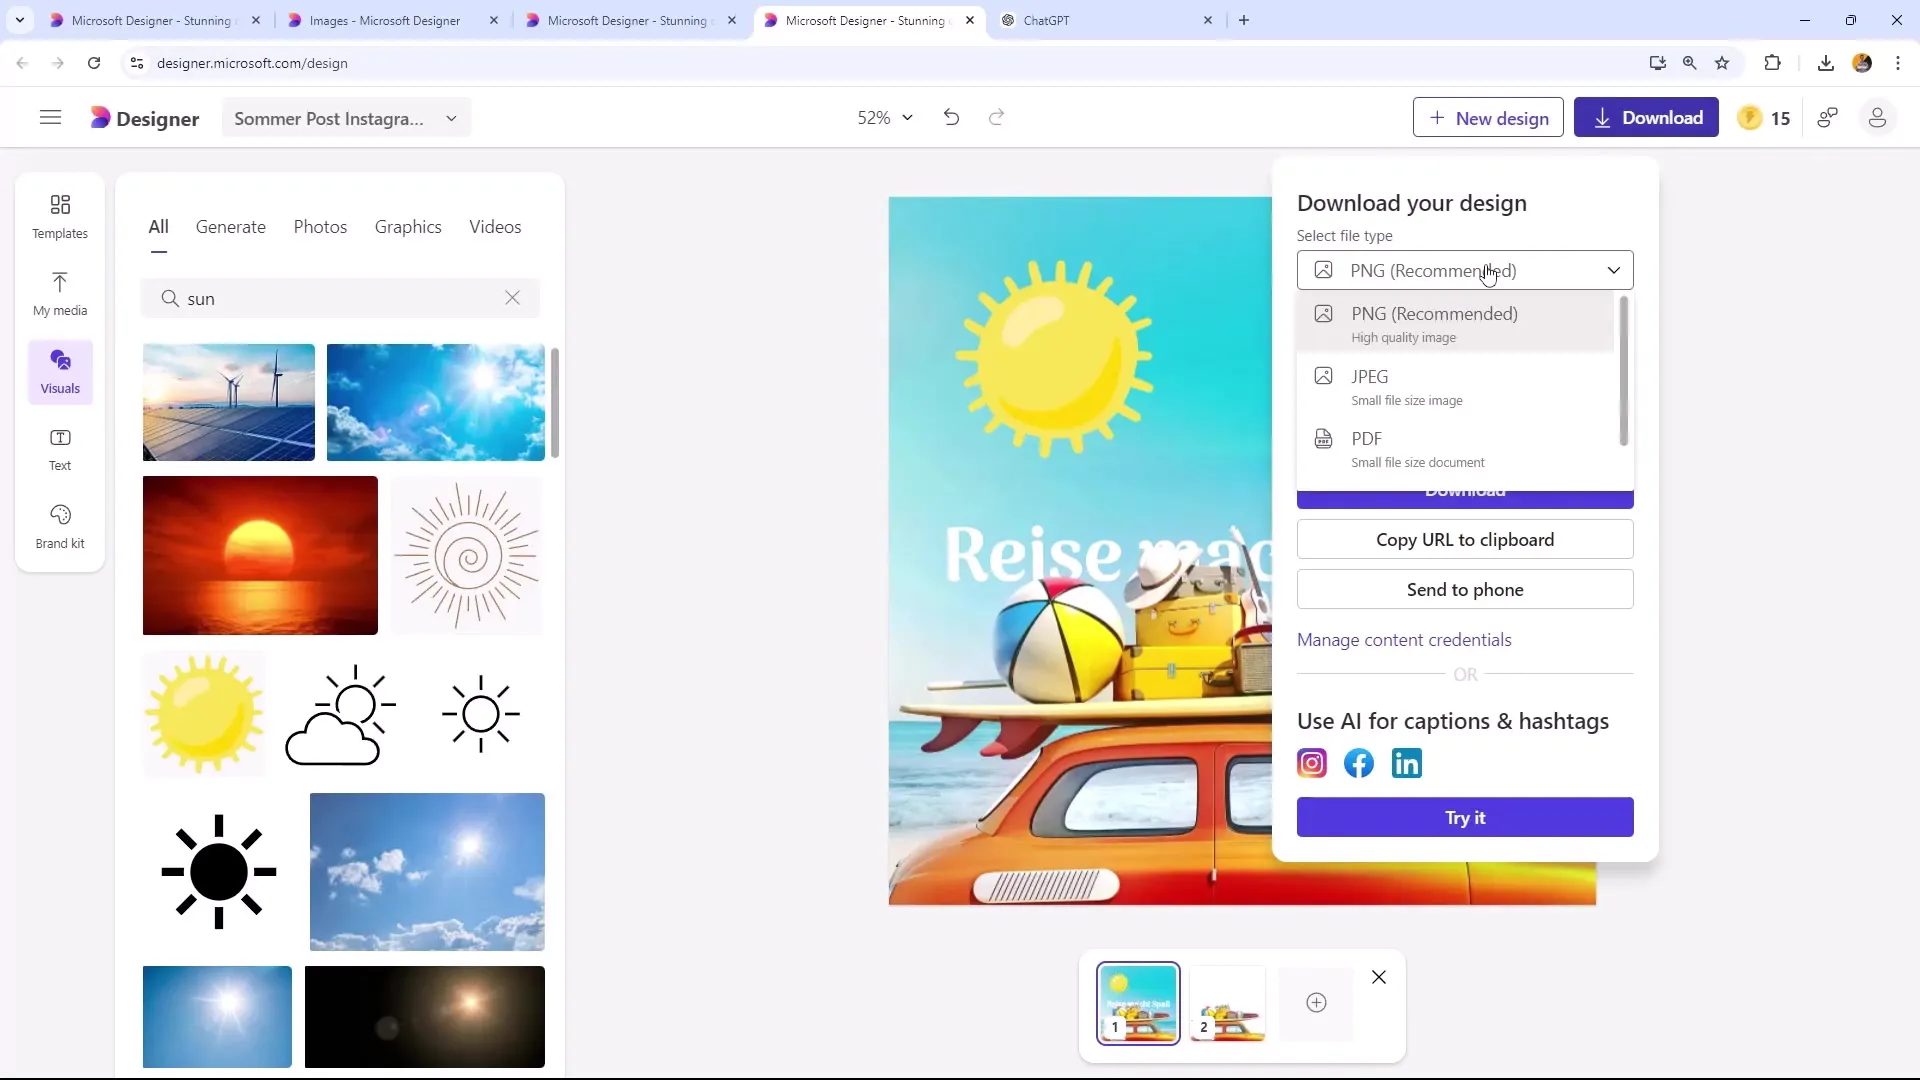The image size is (1920, 1080).
Task: Redo the last action
Action: click(996, 118)
